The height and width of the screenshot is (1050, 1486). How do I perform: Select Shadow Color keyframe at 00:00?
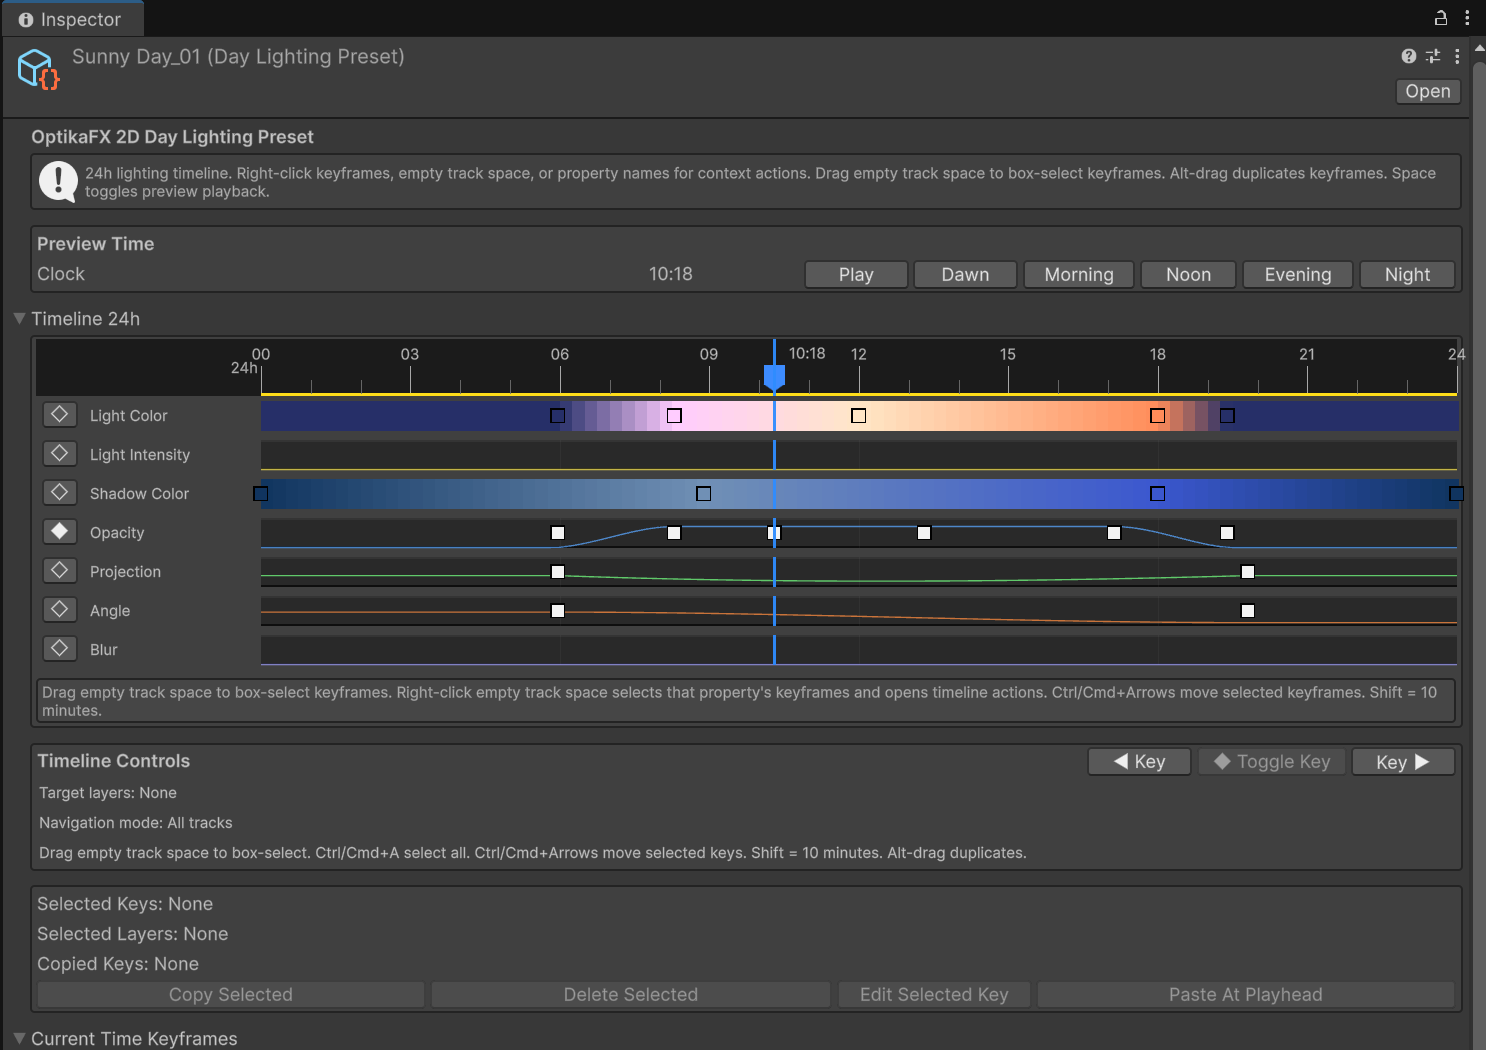coord(261,494)
